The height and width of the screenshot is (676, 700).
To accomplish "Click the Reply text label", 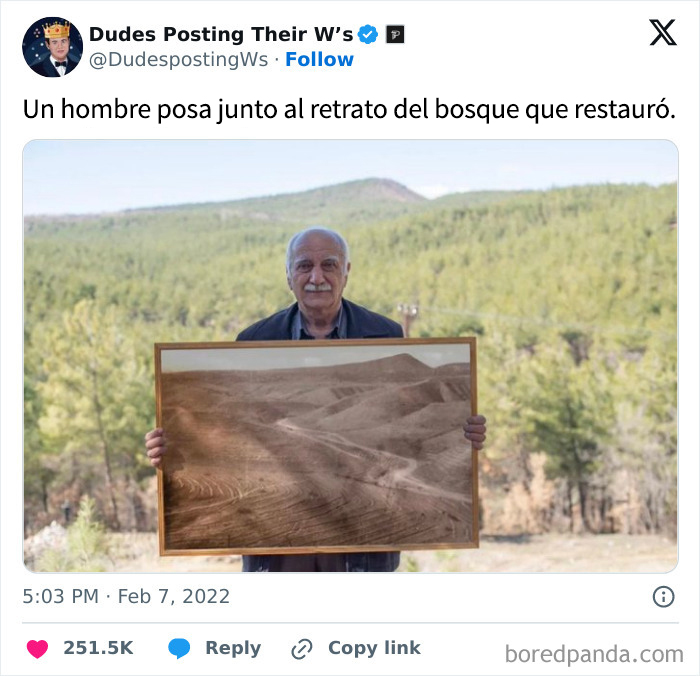I will (233, 648).
